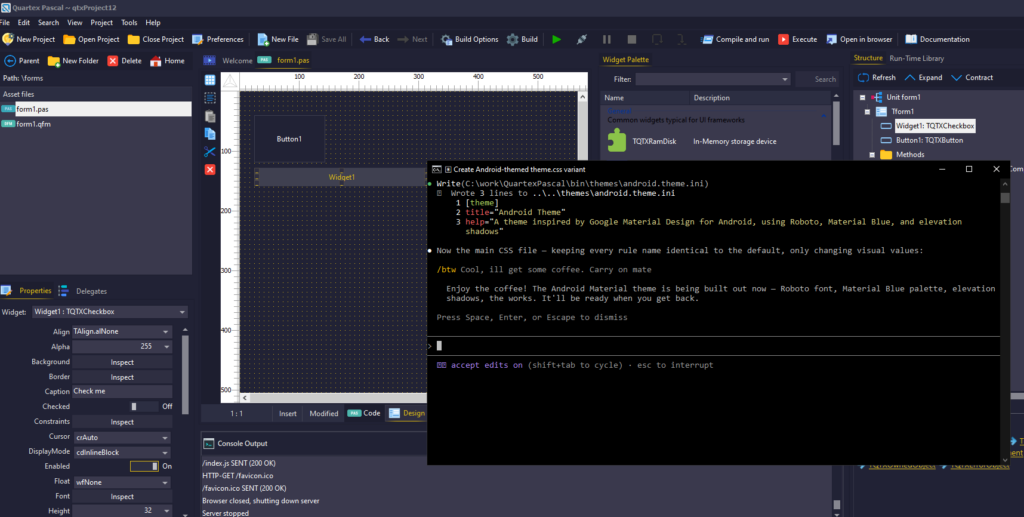This screenshot has width=1024, height=517.
Task: Toggle the Enabled property switch
Action: pos(144,466)
